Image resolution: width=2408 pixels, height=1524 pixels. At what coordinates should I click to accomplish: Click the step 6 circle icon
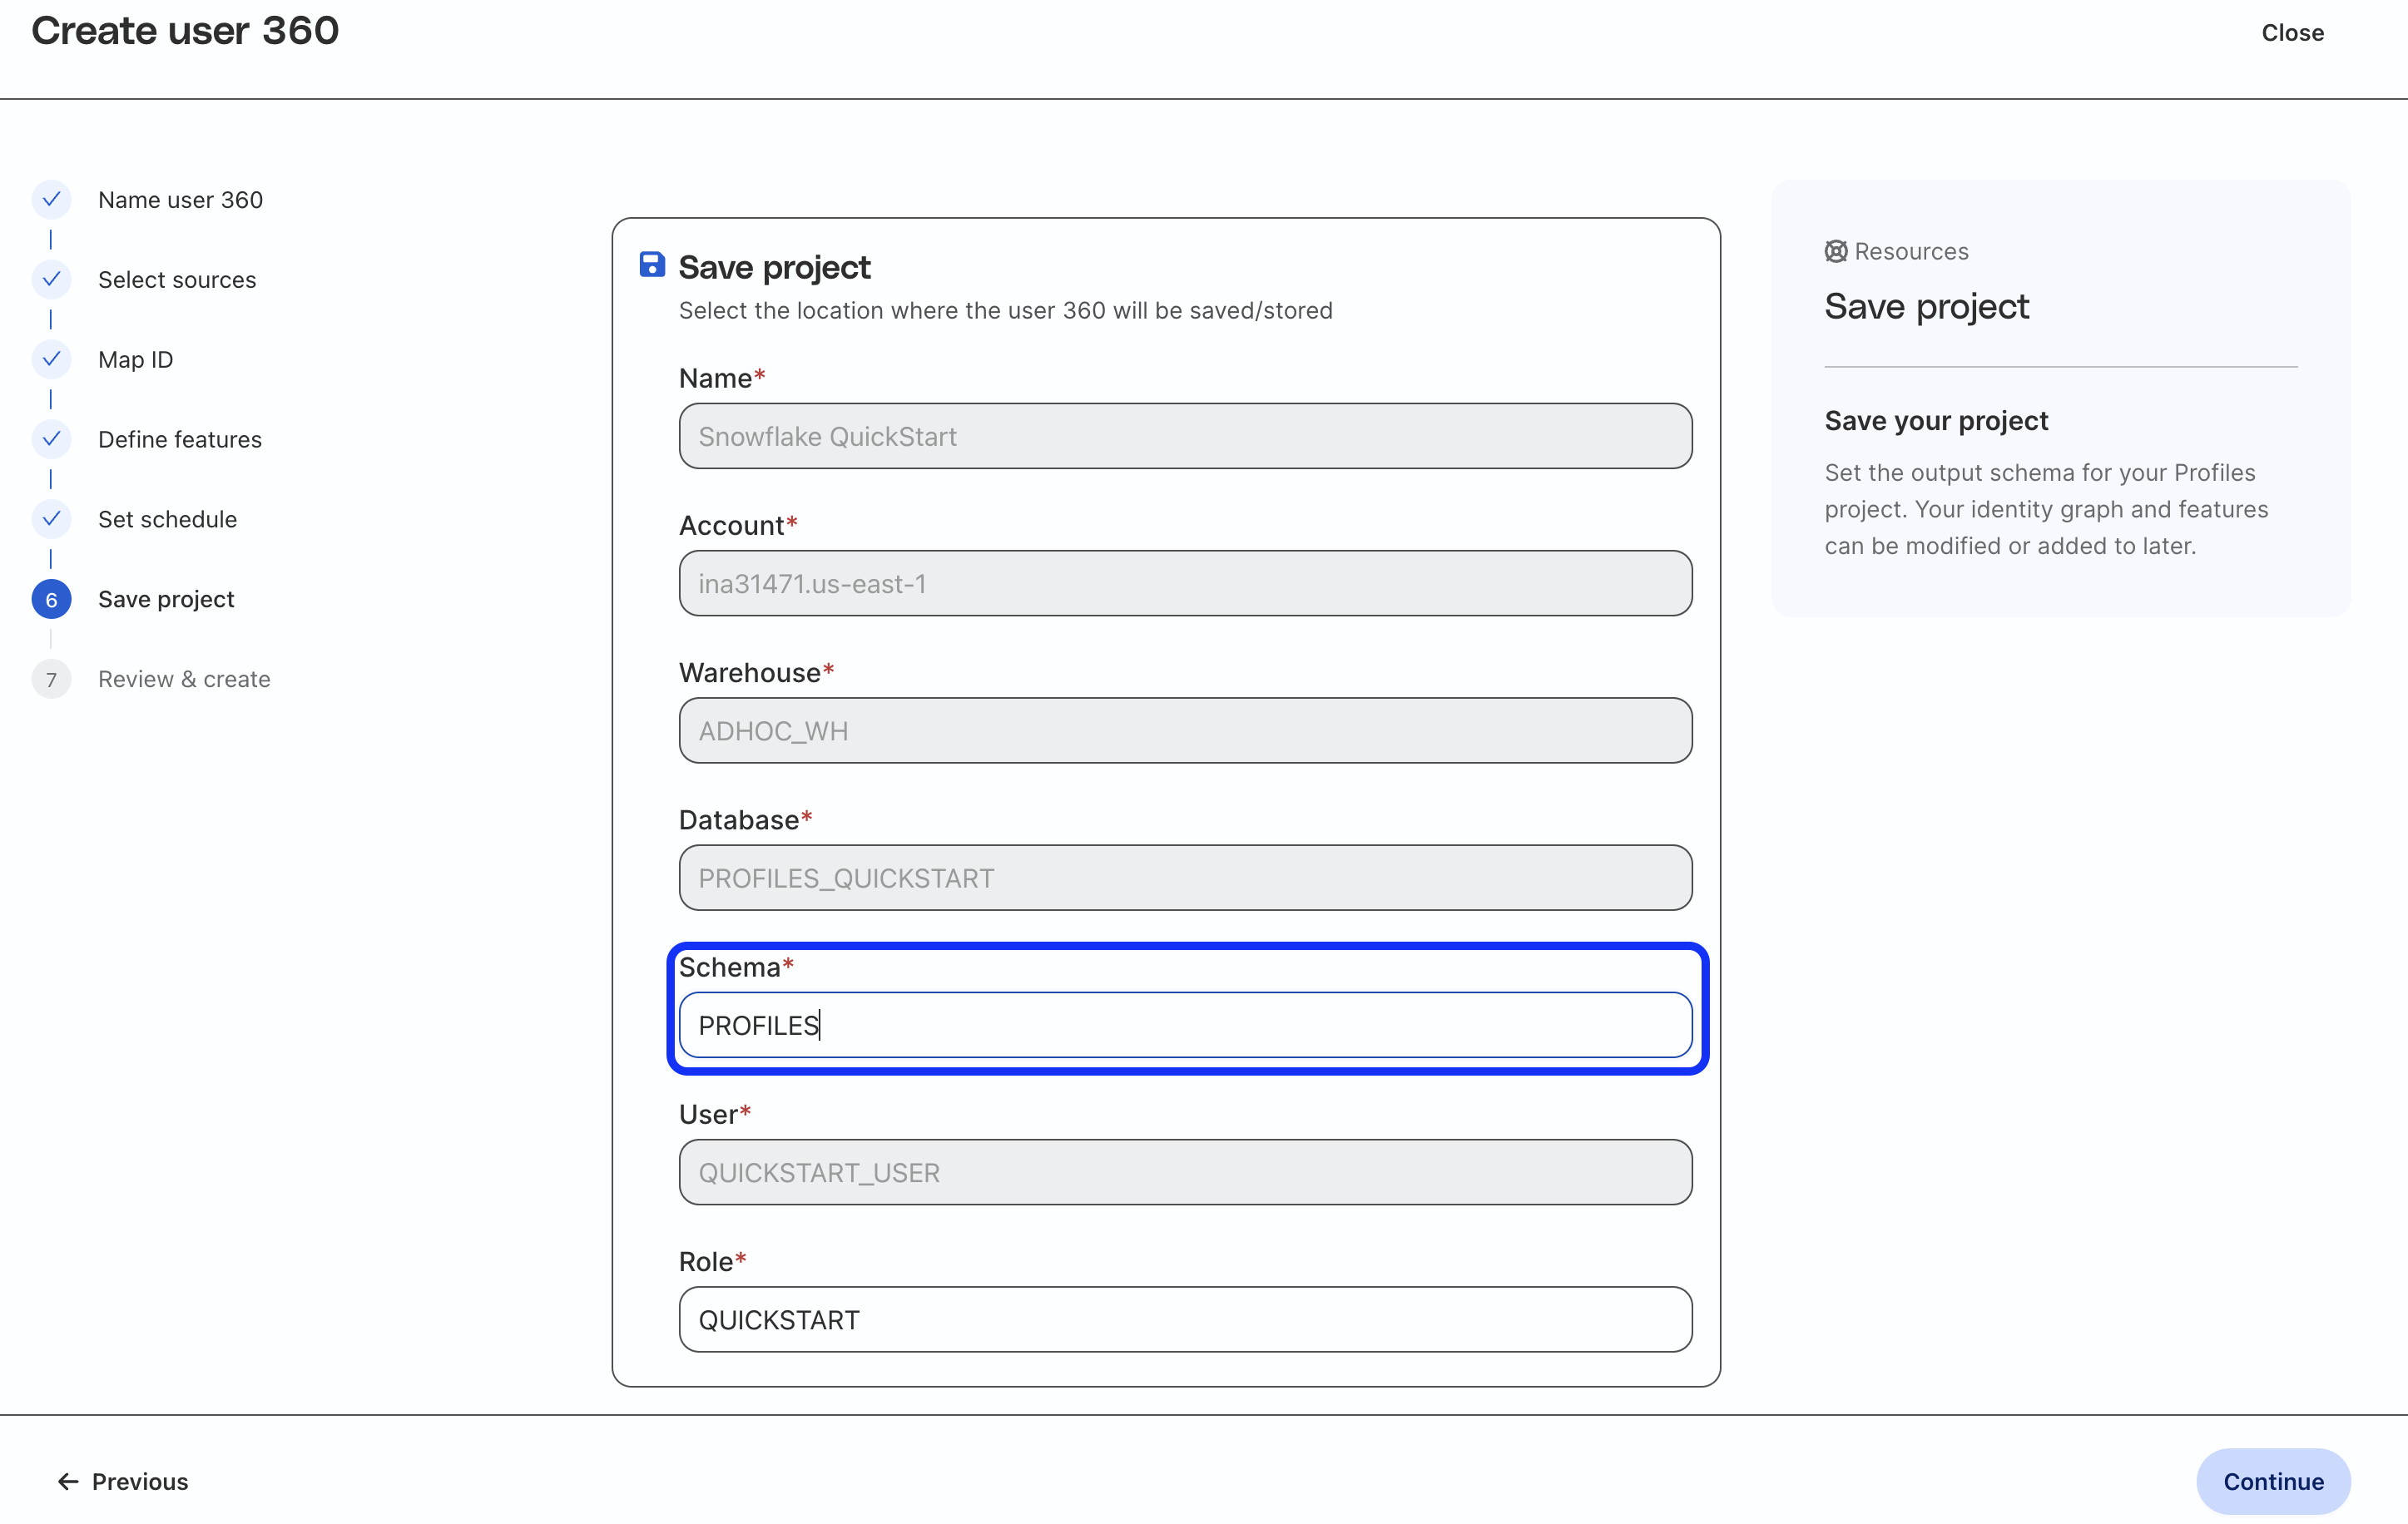tap(51, 600)
